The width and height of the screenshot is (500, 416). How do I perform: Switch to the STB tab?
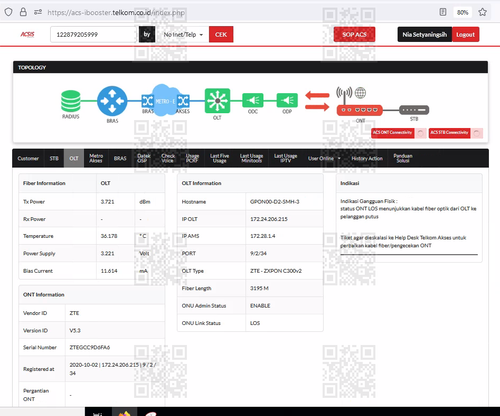pyautogui.click(x=54, y=158)
